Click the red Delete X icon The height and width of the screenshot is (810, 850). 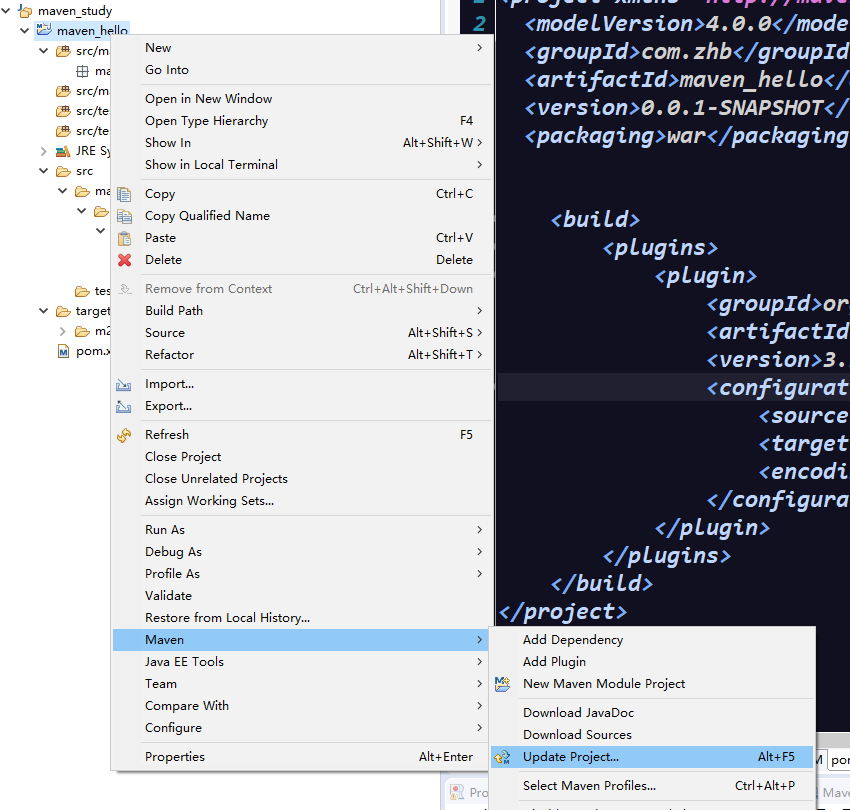coord(125,260)
